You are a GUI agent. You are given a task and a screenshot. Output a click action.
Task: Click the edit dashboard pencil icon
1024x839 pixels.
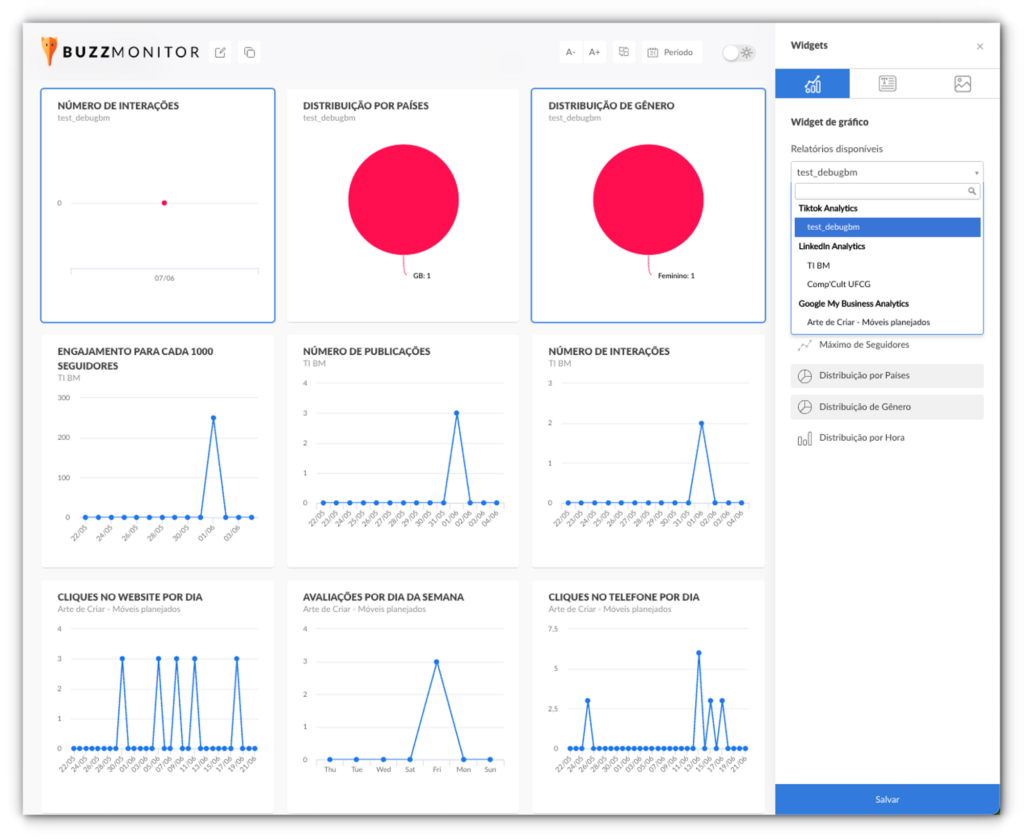220,52
